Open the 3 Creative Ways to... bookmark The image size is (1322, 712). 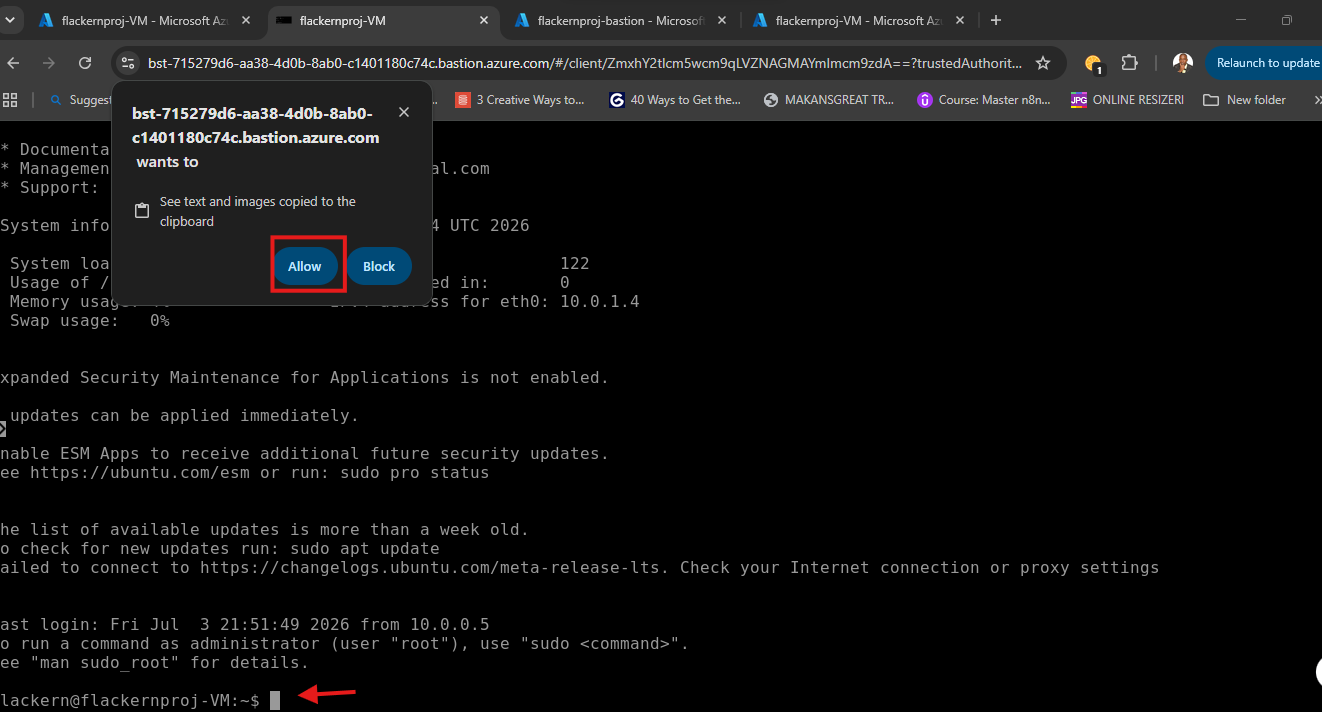point(520,100)
